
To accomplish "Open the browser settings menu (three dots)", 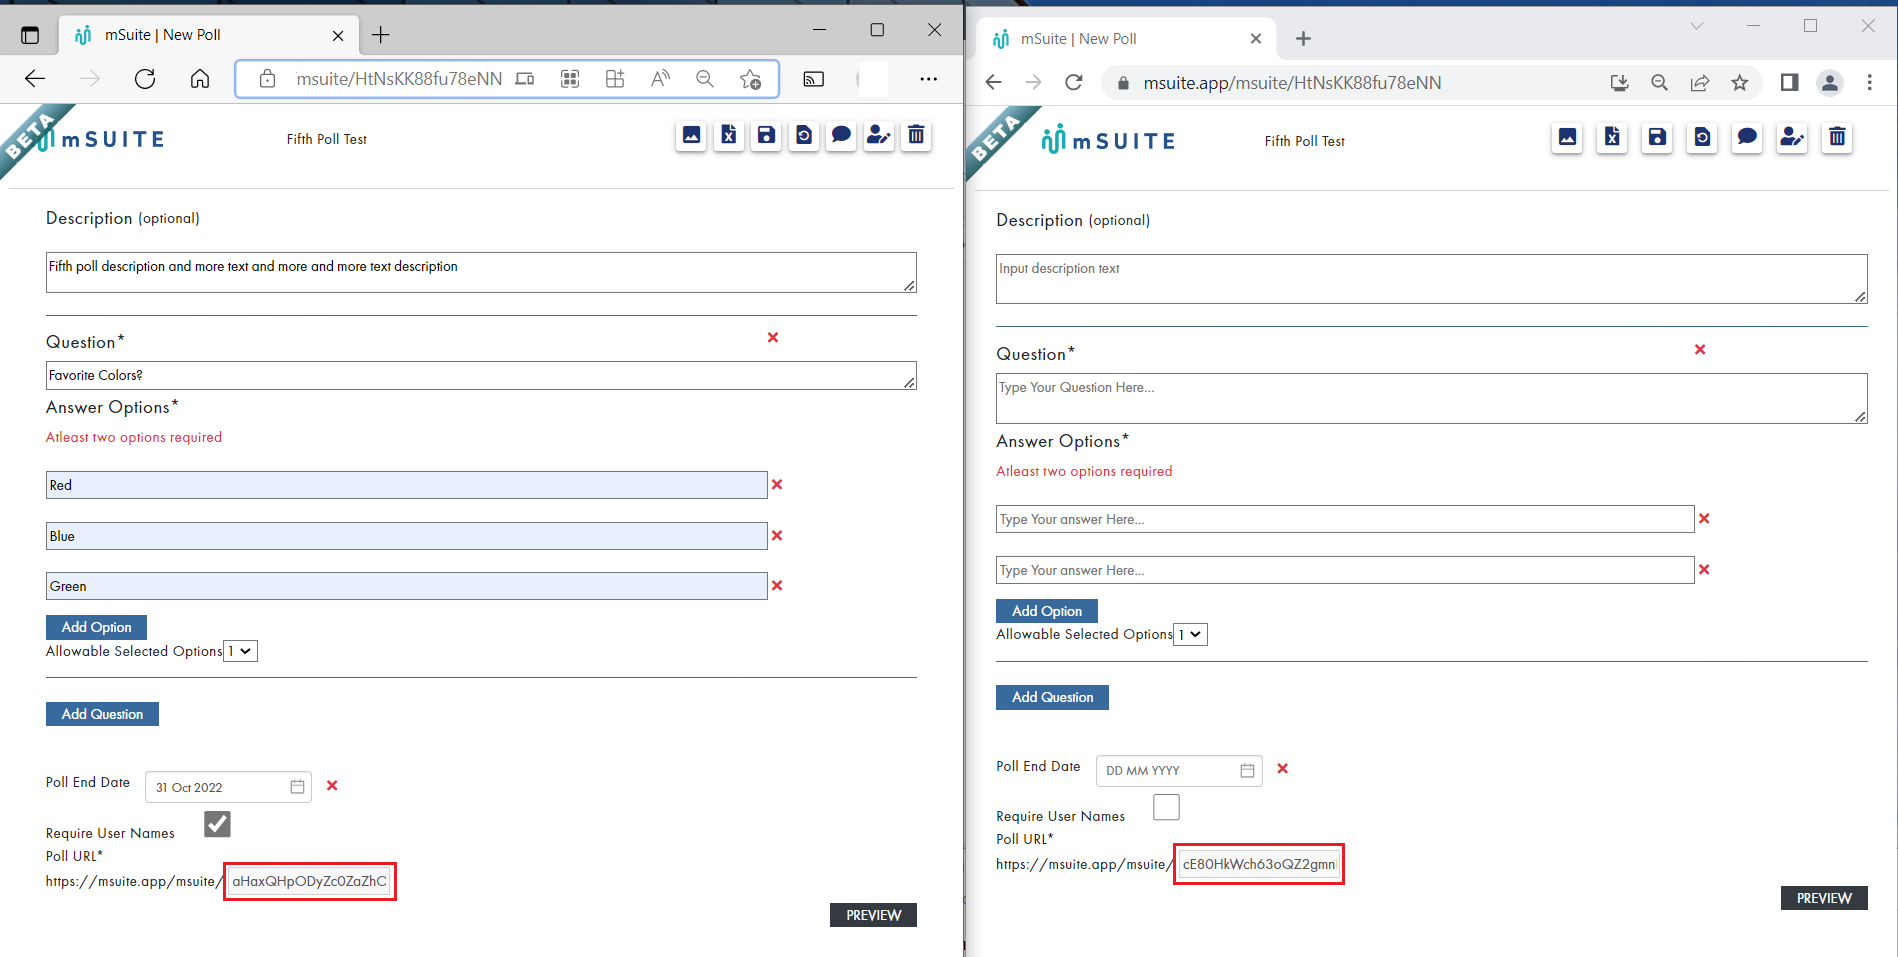I will tap(928, 78).
